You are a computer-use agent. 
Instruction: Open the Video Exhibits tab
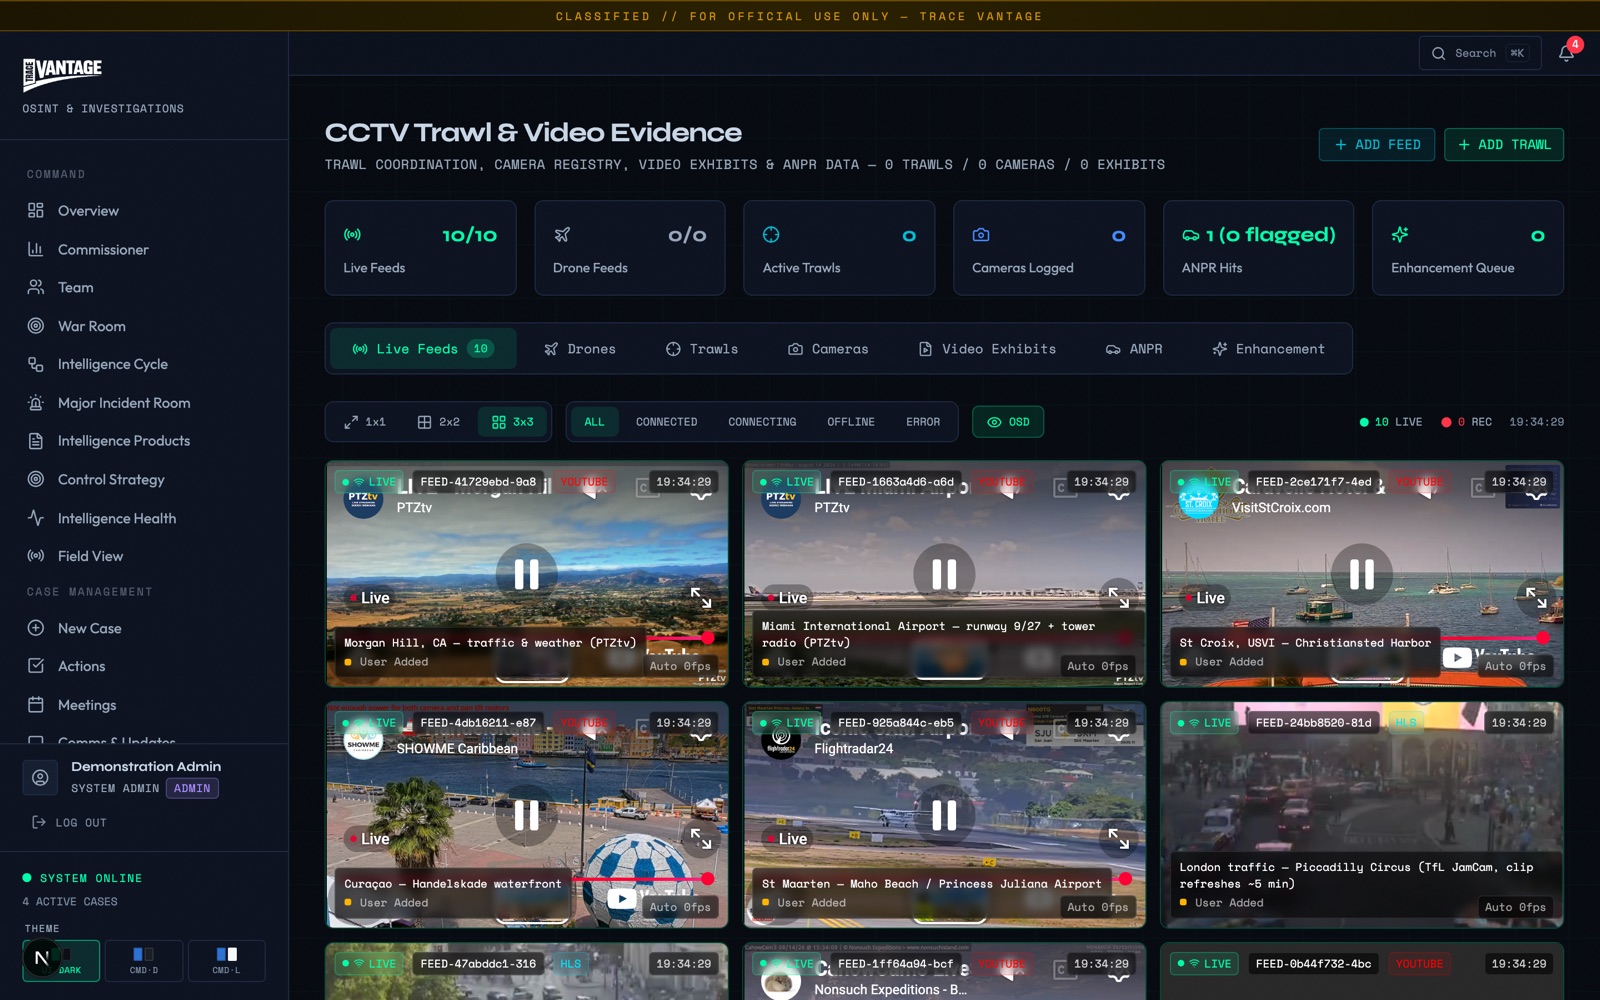click(x=987, y=349)
